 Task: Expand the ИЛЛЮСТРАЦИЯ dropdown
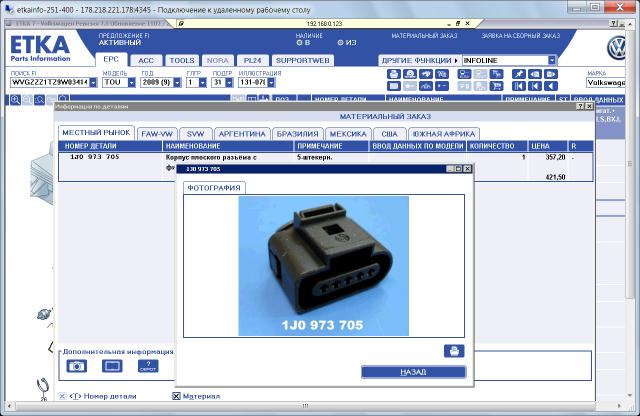pyautogui.click(x=271, y=82)
